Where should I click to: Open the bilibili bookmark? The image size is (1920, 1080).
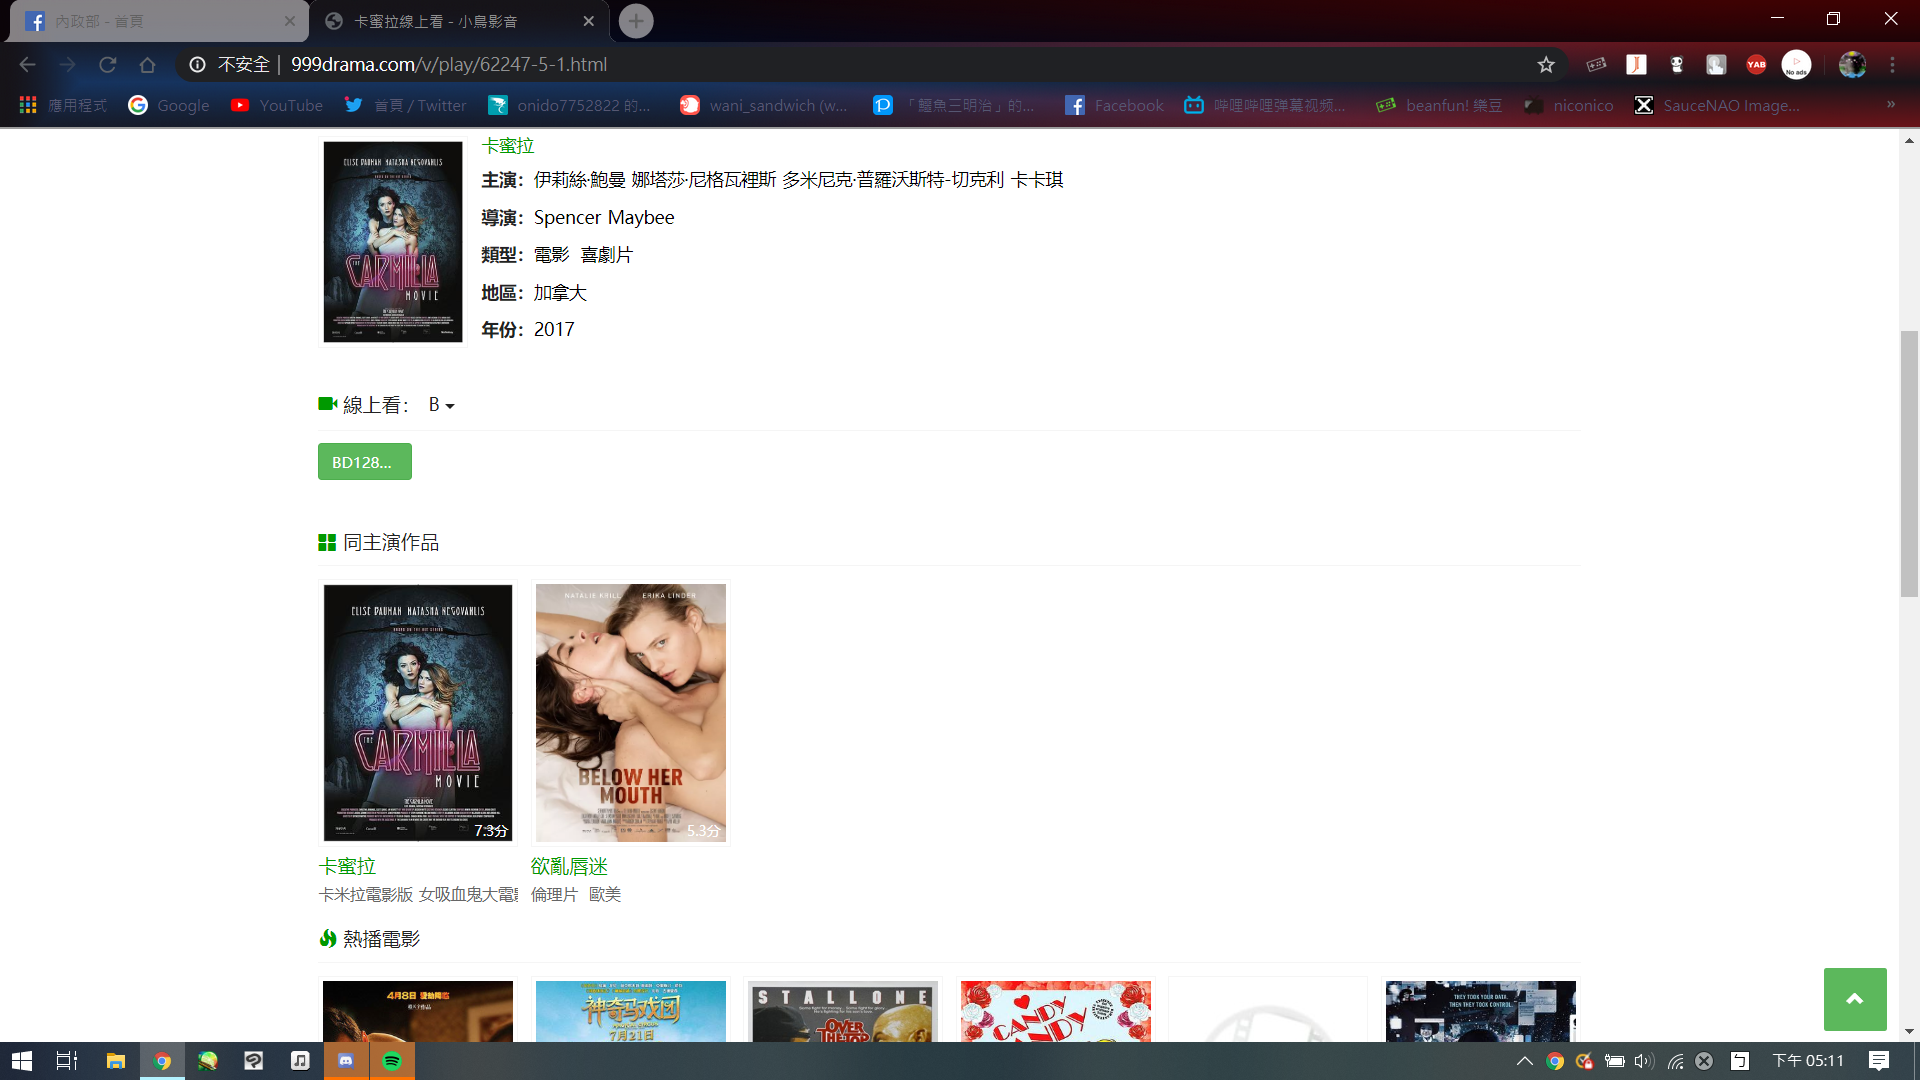[1265, 105]
